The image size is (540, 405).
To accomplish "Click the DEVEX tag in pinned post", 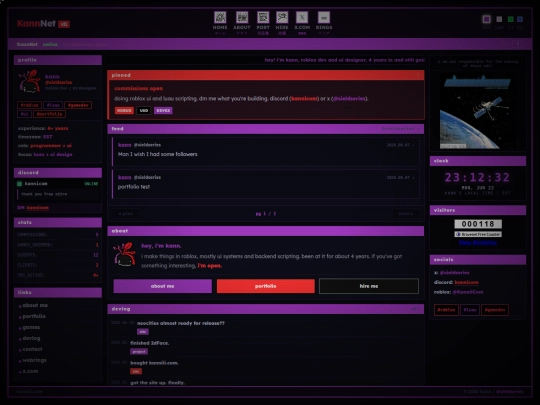I will coord(163,111).
